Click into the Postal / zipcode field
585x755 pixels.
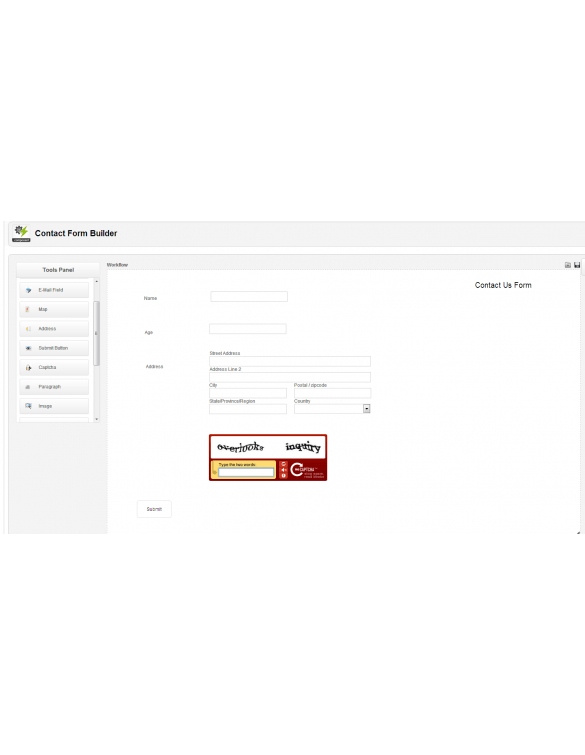tap(333, 393)
